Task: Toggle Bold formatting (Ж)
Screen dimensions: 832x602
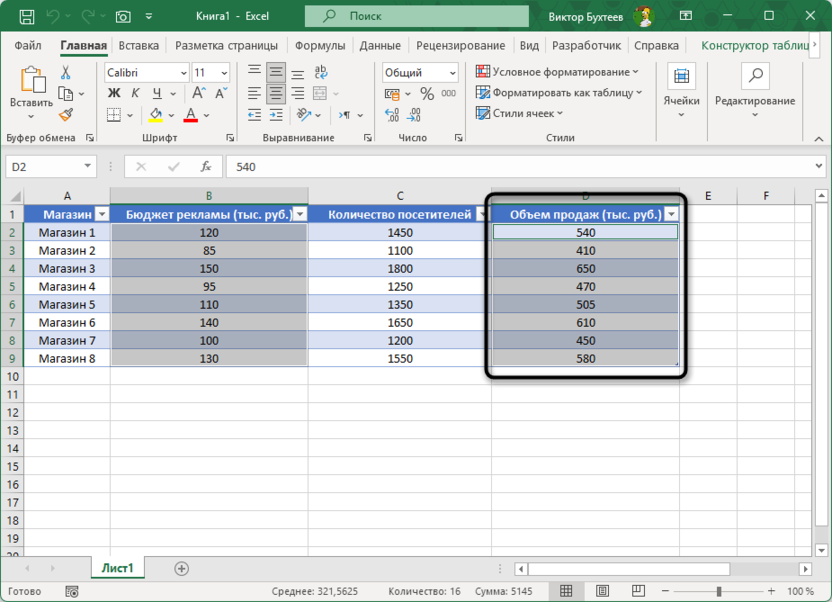Action: 114,94
